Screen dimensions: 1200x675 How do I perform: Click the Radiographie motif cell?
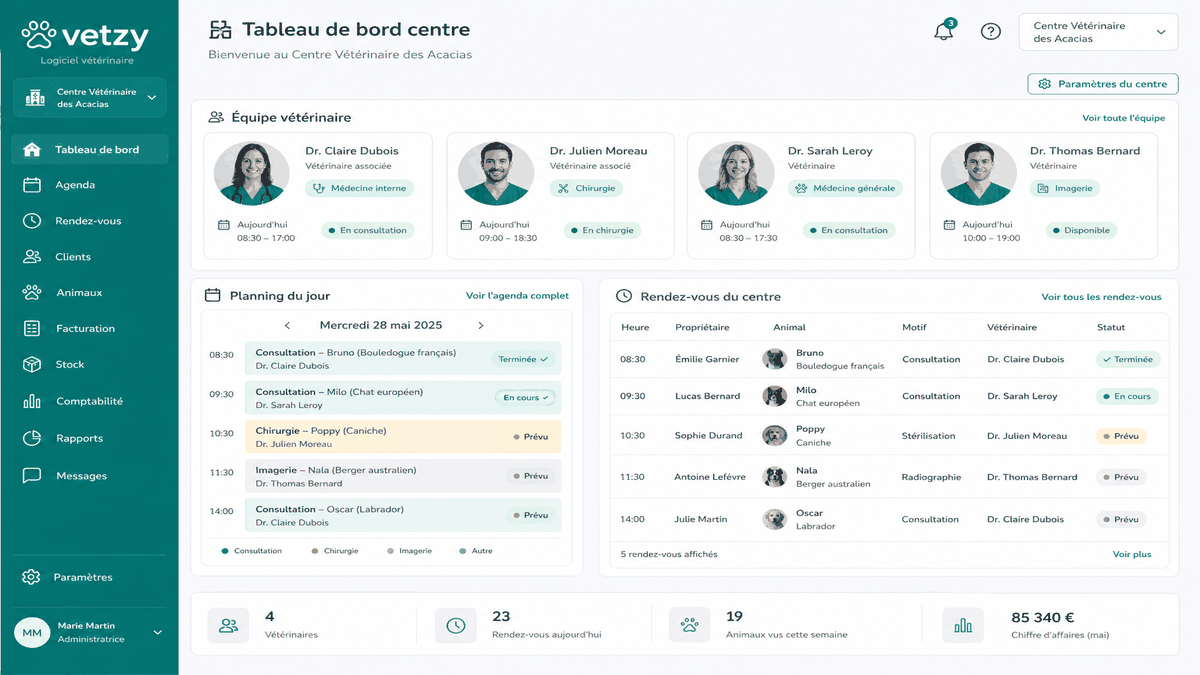[x=931, y=477]
